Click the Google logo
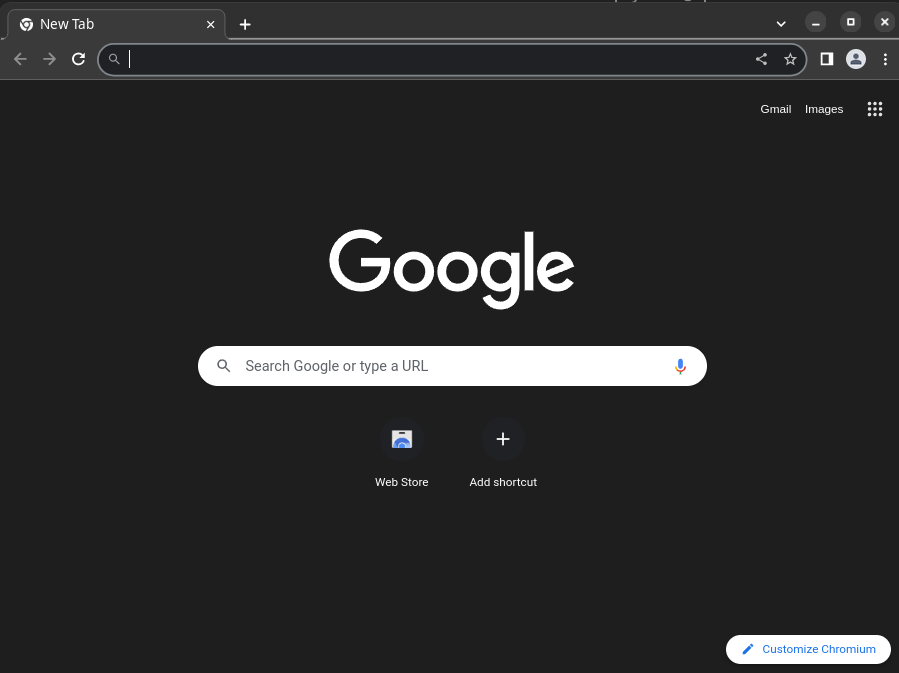 451,269
